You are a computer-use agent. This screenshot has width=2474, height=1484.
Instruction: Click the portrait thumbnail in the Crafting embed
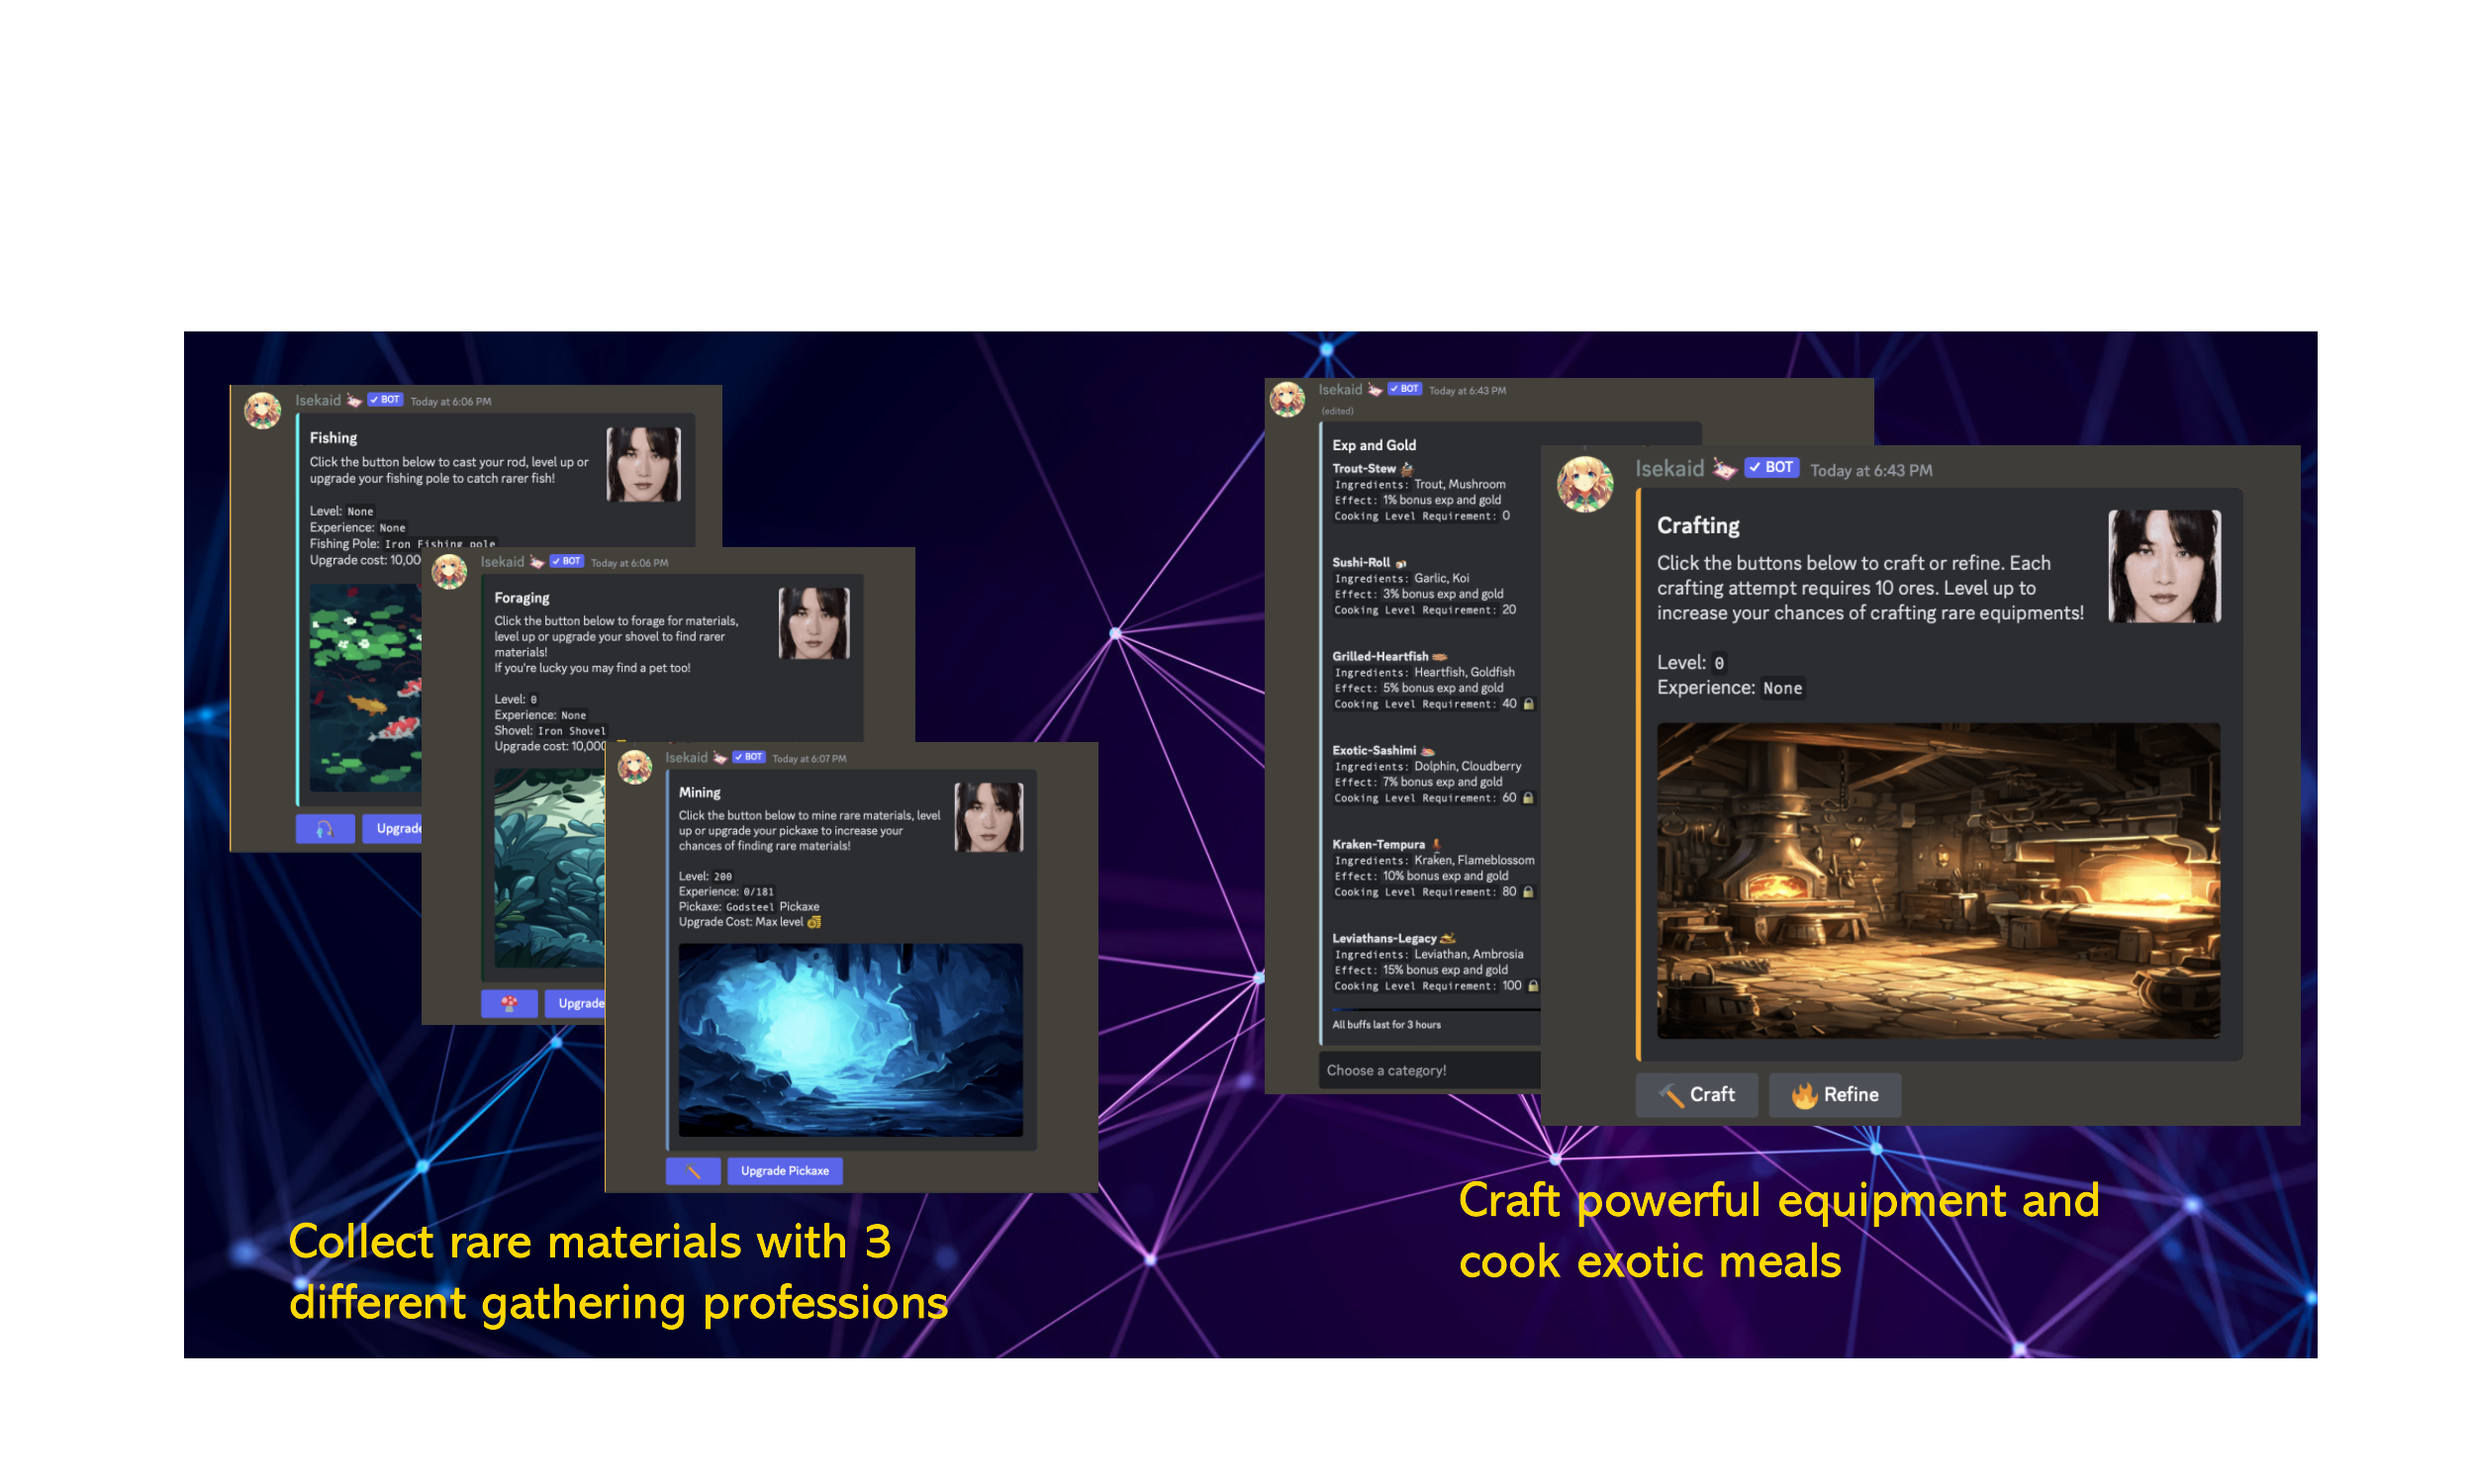[2164, 566]
